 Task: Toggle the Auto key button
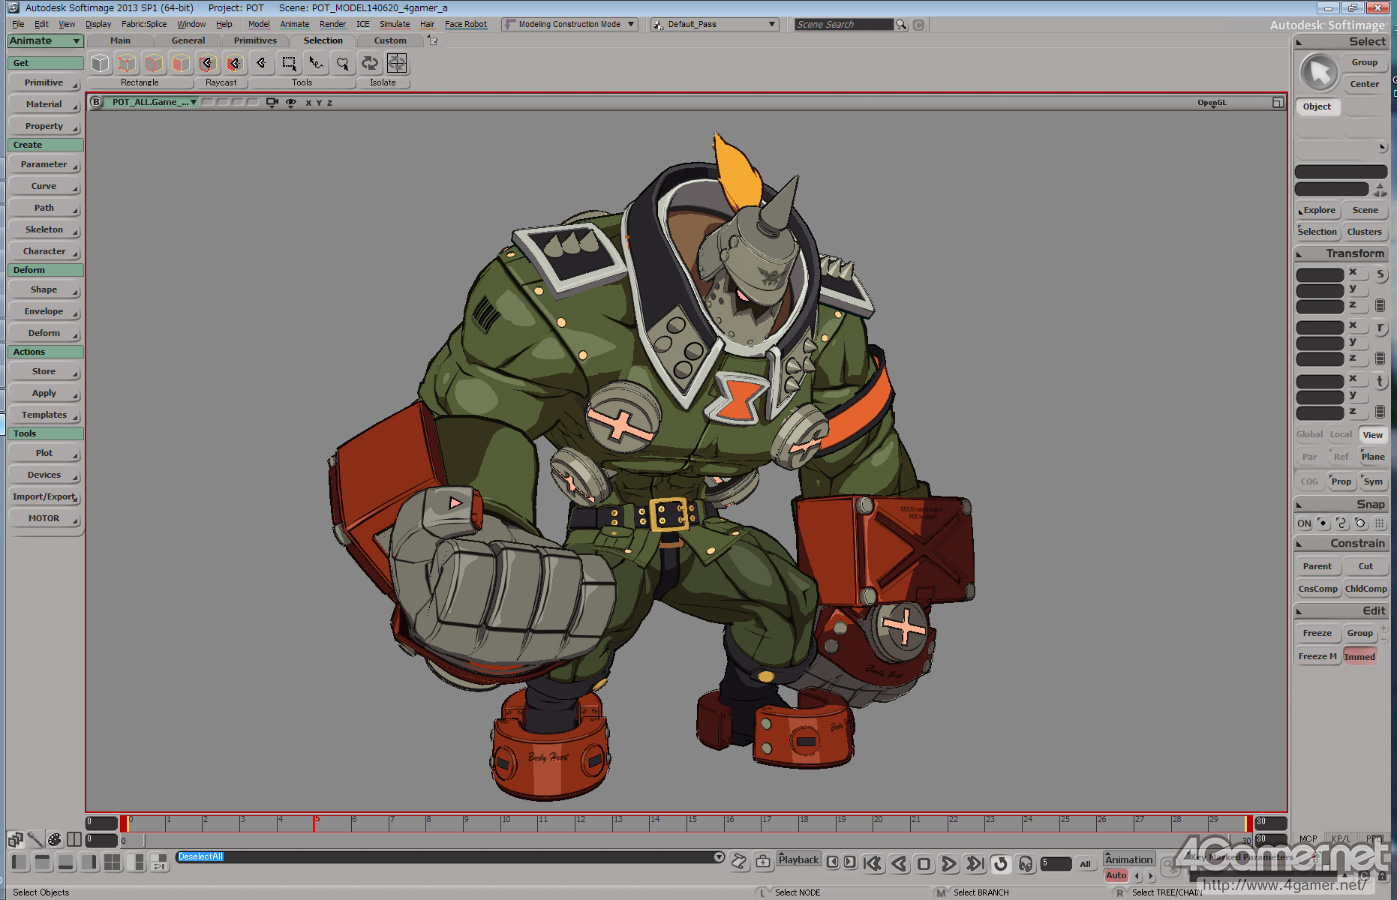coord(1116,875)
